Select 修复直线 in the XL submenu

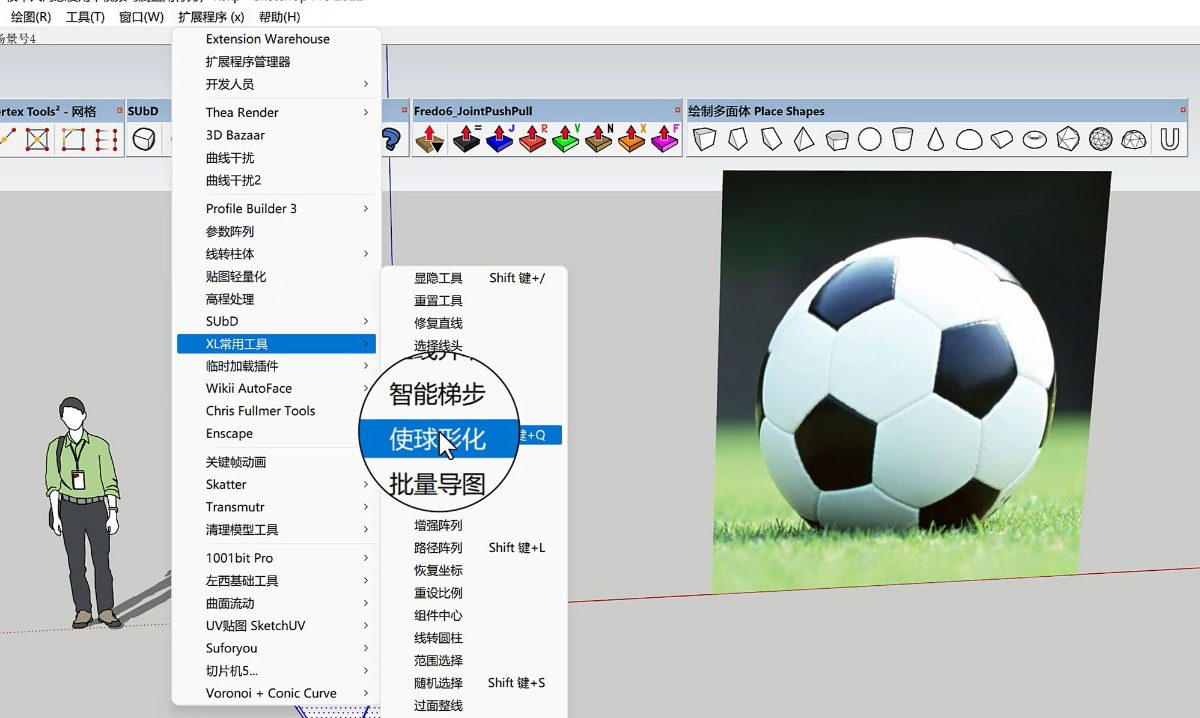pos(474,323)
